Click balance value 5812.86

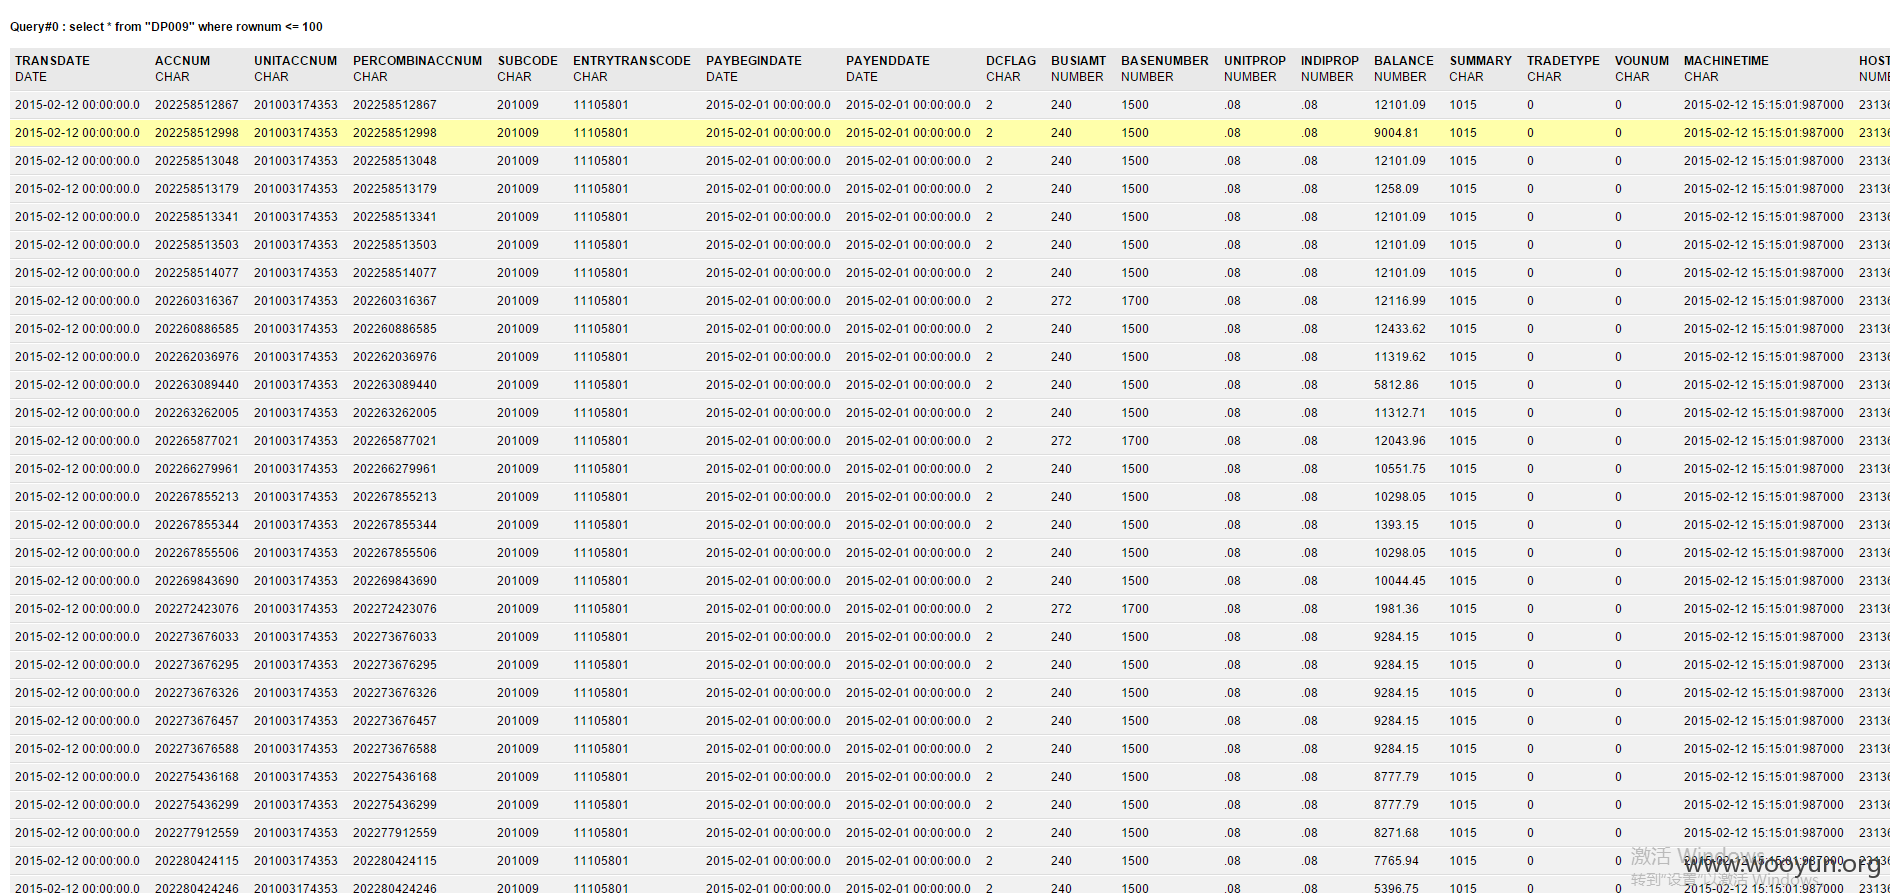tap(1395, 385)
